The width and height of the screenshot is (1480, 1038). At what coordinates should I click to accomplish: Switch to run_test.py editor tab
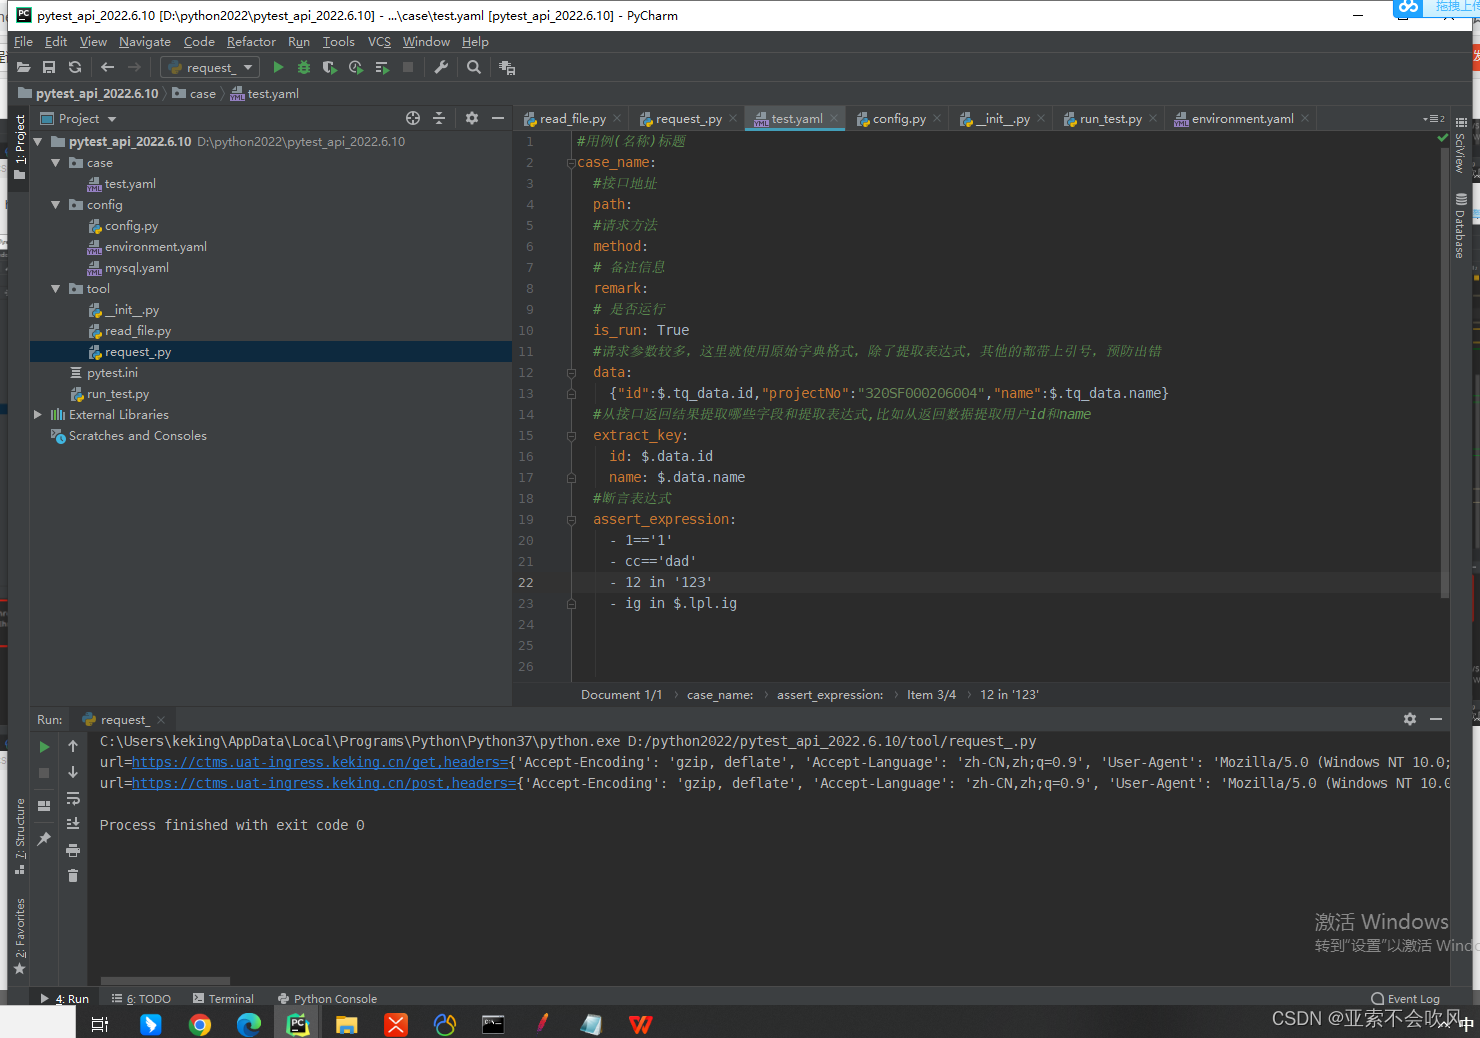click(x=1110, y=119)
